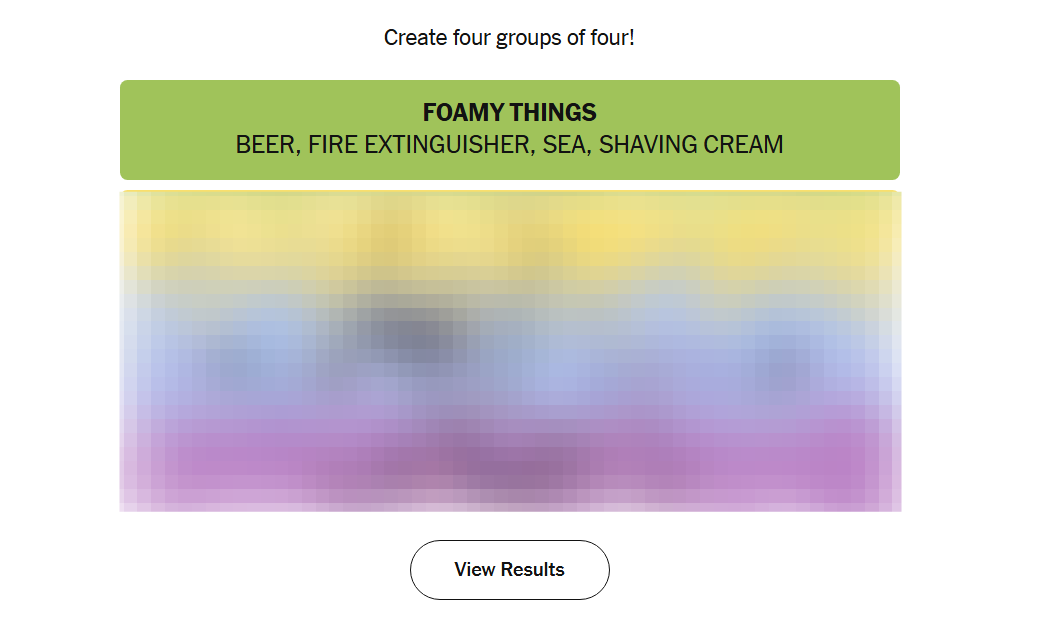Image resolution: width=1057 pixels, height=629 pixels.
Task: Click the word 'four!' ending the heading
Action: click(x=612, y=38)
